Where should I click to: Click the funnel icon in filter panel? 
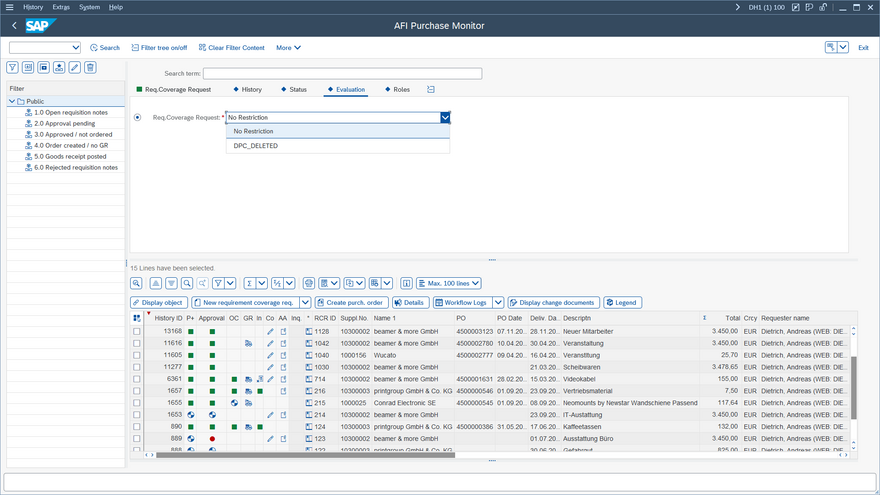[13, 67]
